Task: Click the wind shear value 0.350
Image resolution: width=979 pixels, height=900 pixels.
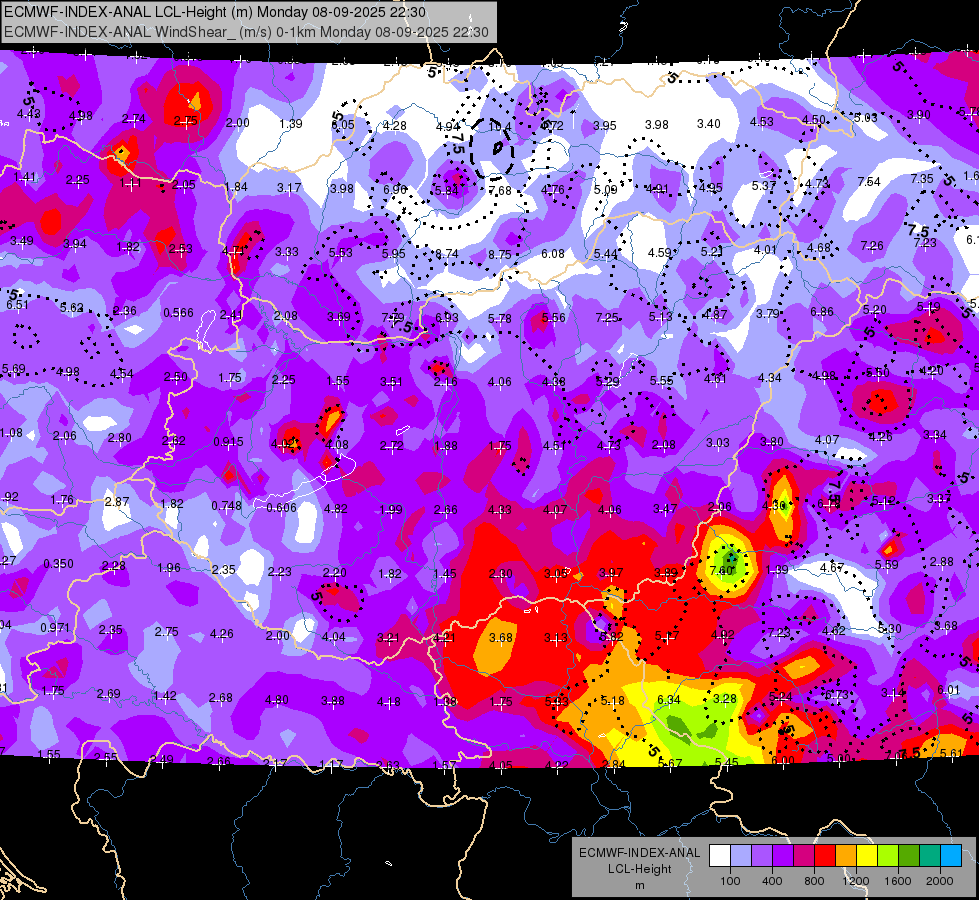Action: (x=59, y=564)
